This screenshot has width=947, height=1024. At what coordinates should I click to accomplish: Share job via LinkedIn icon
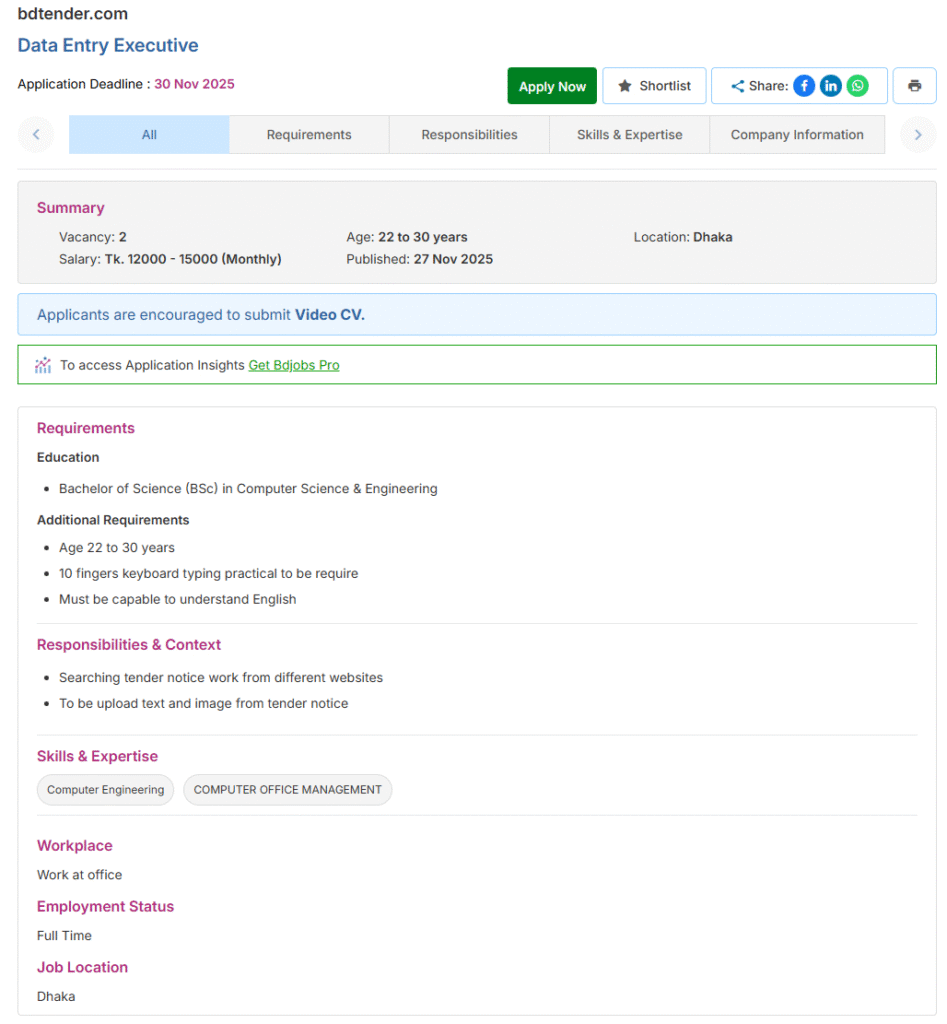coord(831,86)
